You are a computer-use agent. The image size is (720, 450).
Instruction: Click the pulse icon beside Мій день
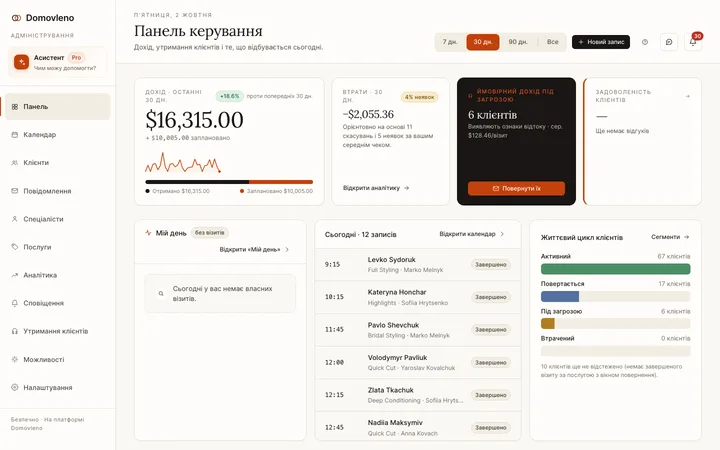pyautogui.click(x=148, y=233)
